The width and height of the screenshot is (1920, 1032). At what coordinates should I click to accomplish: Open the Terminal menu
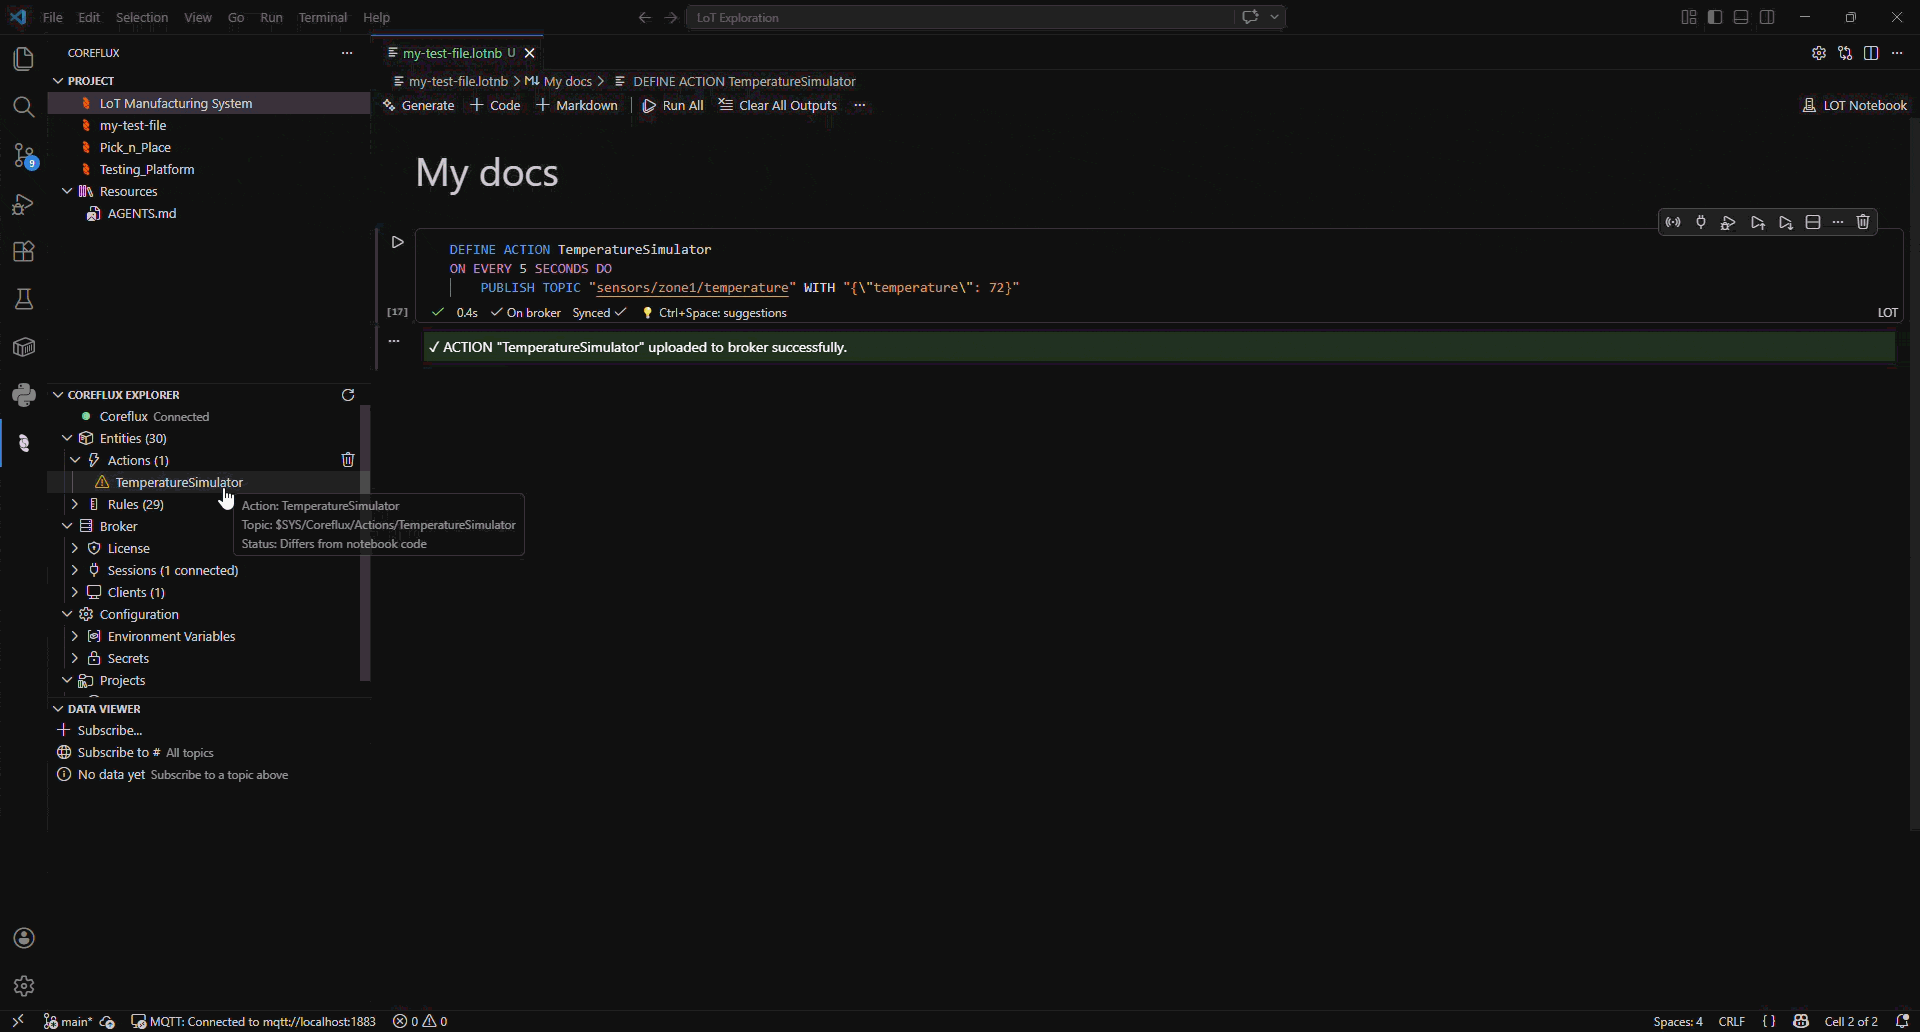point(323,17)
